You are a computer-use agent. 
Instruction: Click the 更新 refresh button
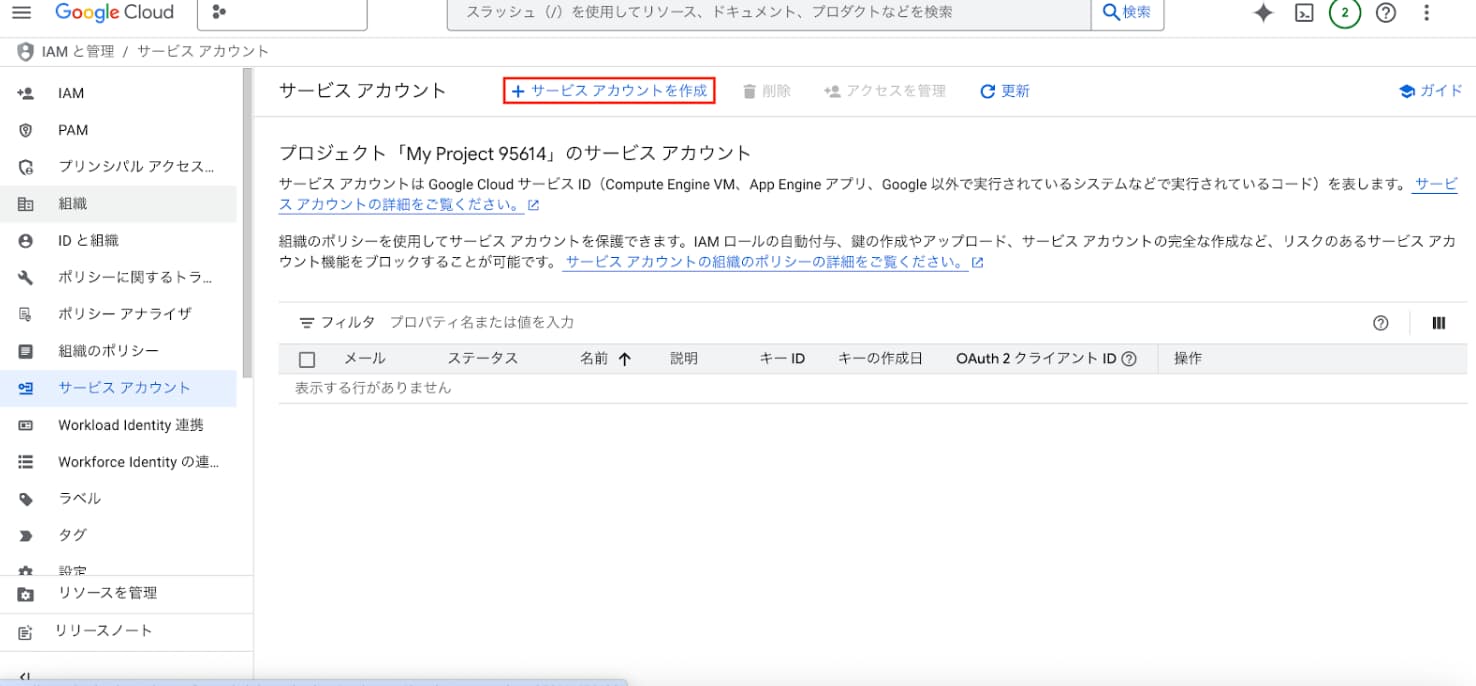pos(1005,91)
